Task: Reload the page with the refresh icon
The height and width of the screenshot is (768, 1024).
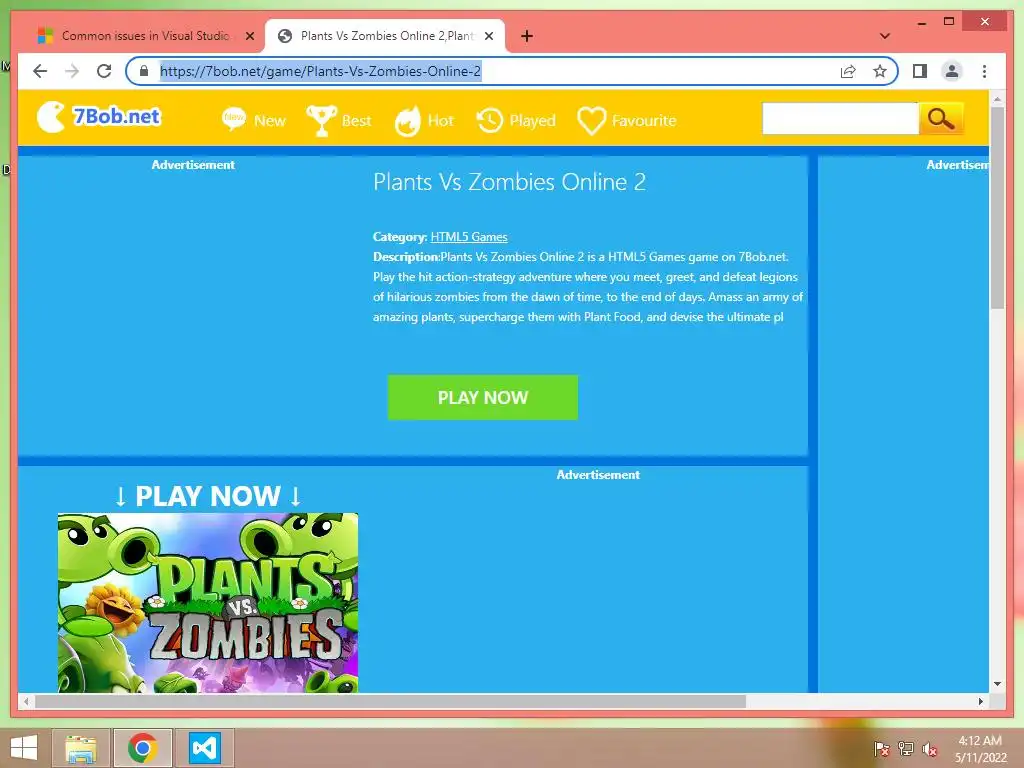Action: click(104, 71)
